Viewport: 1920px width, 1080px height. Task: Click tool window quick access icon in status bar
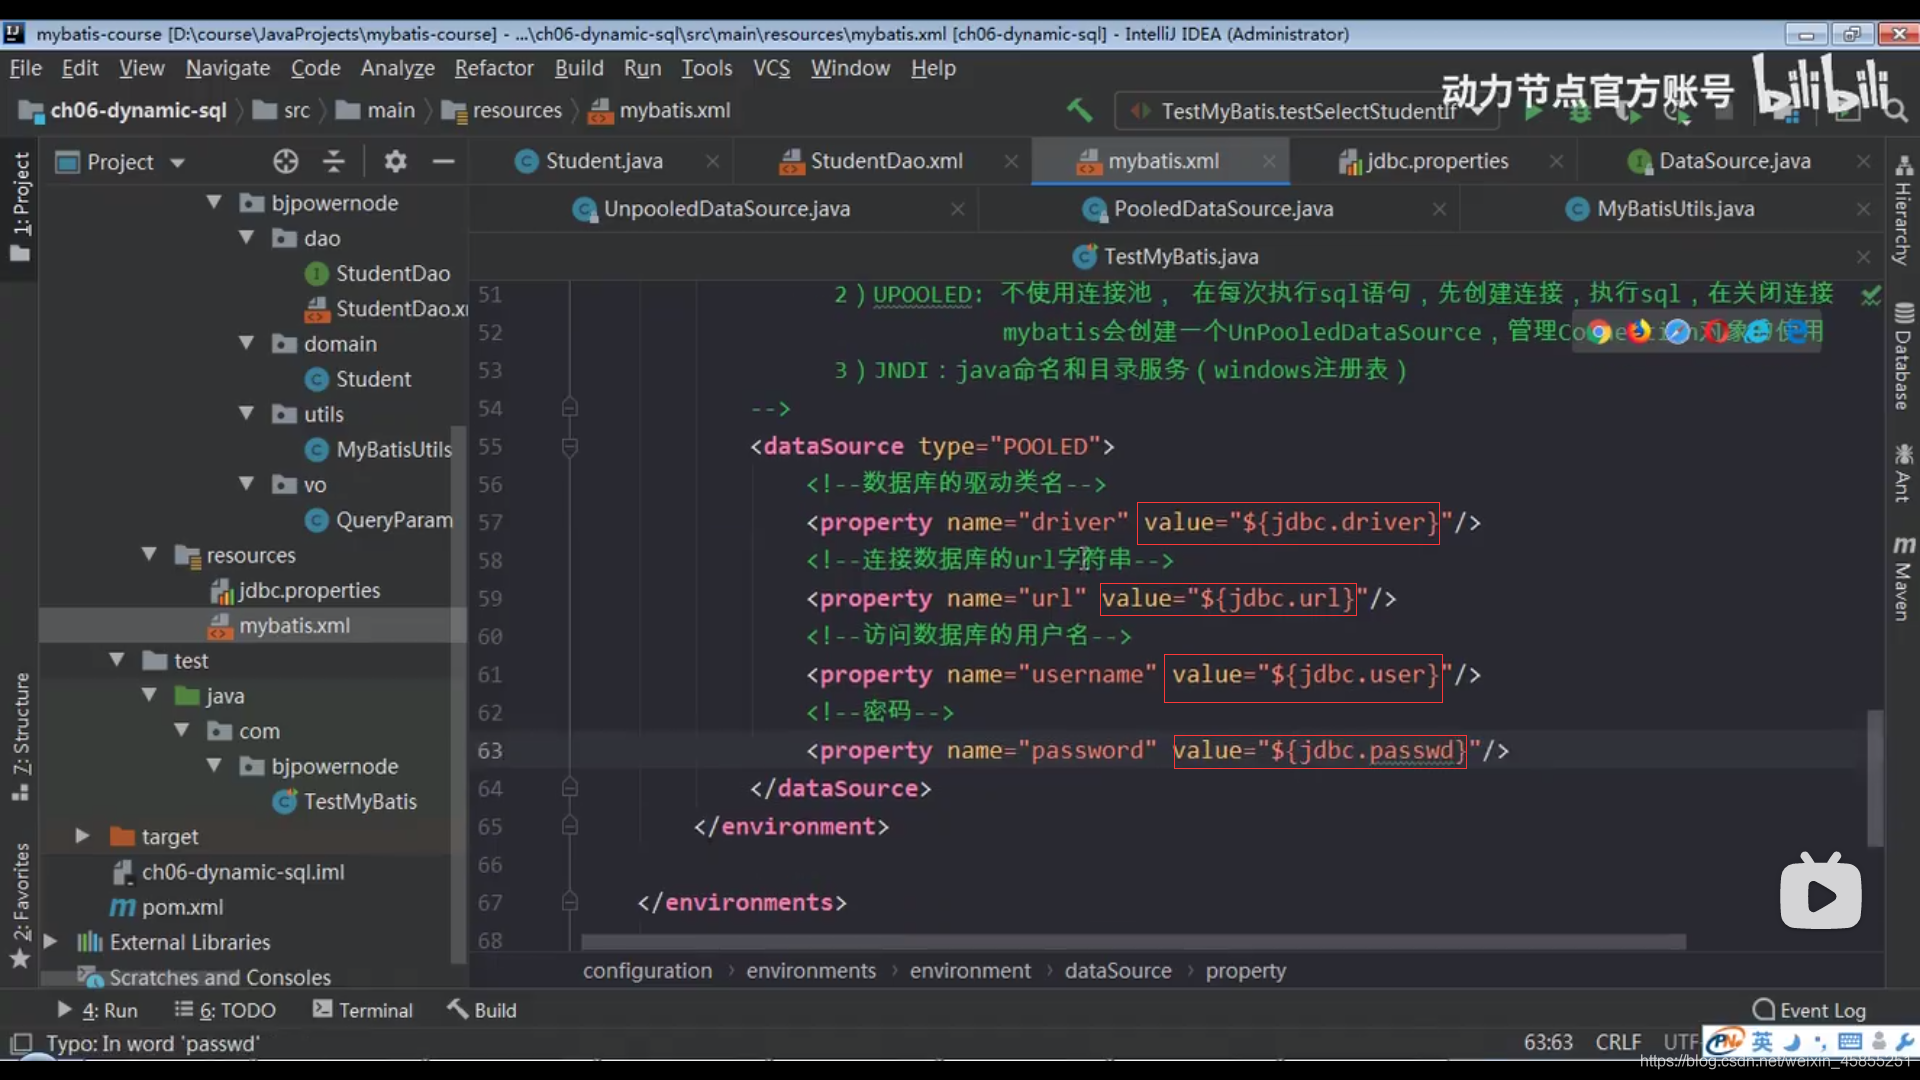tap(21, 1044)
